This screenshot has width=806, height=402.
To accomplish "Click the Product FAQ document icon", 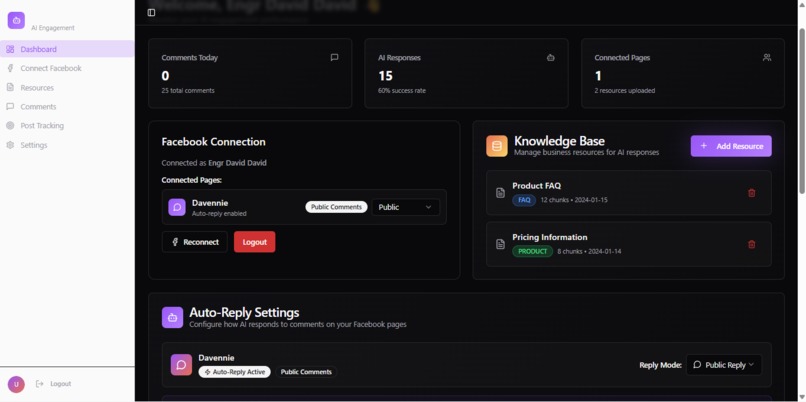I will [x=500, y=193].
